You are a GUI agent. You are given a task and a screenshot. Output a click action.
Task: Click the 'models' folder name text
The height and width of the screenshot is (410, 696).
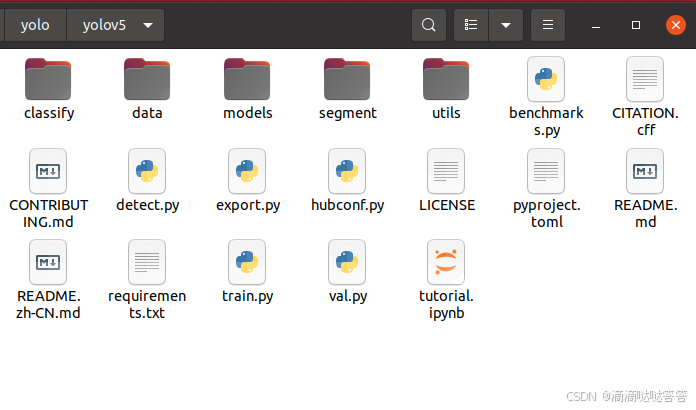(x=248, y=113)
